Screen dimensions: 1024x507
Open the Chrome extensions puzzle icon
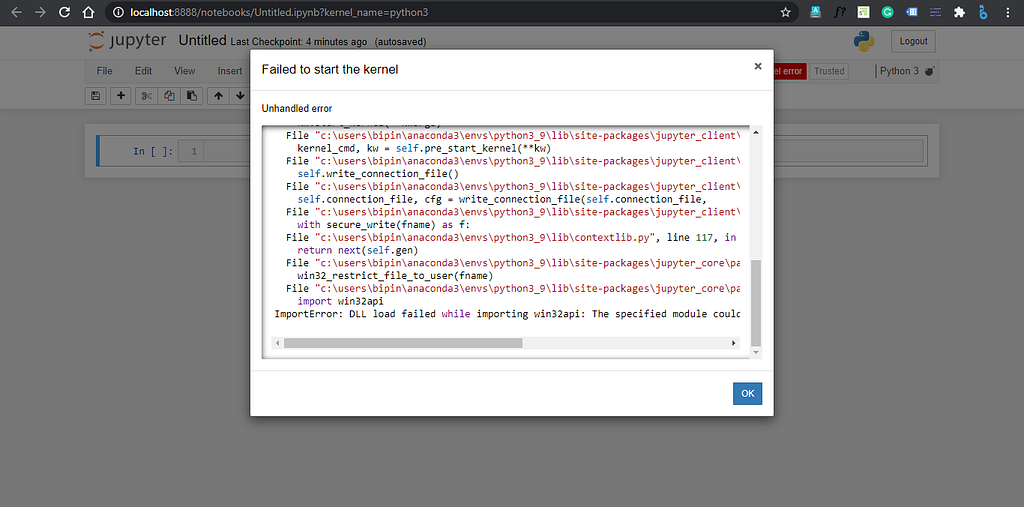[960, 13]
